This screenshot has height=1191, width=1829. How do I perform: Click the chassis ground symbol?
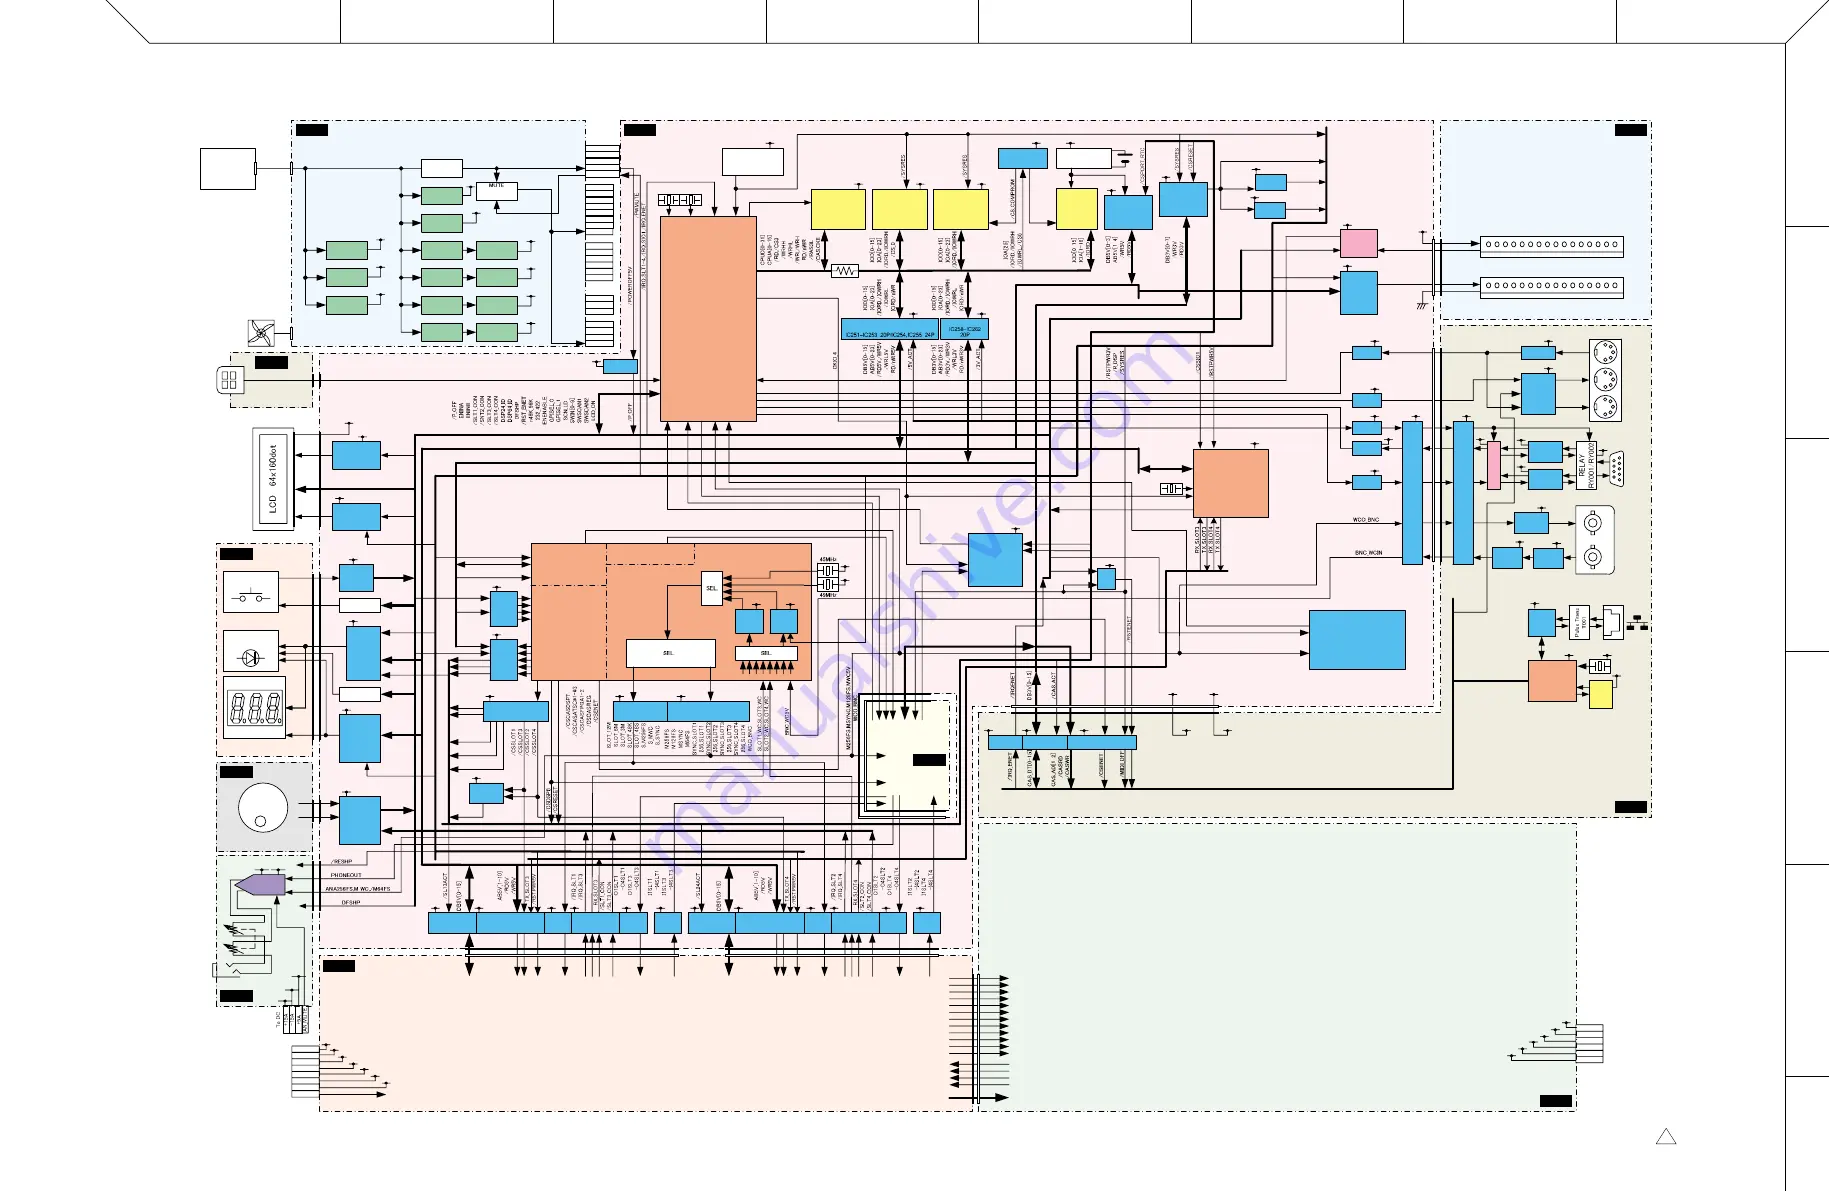click(x=1421, y=304)
